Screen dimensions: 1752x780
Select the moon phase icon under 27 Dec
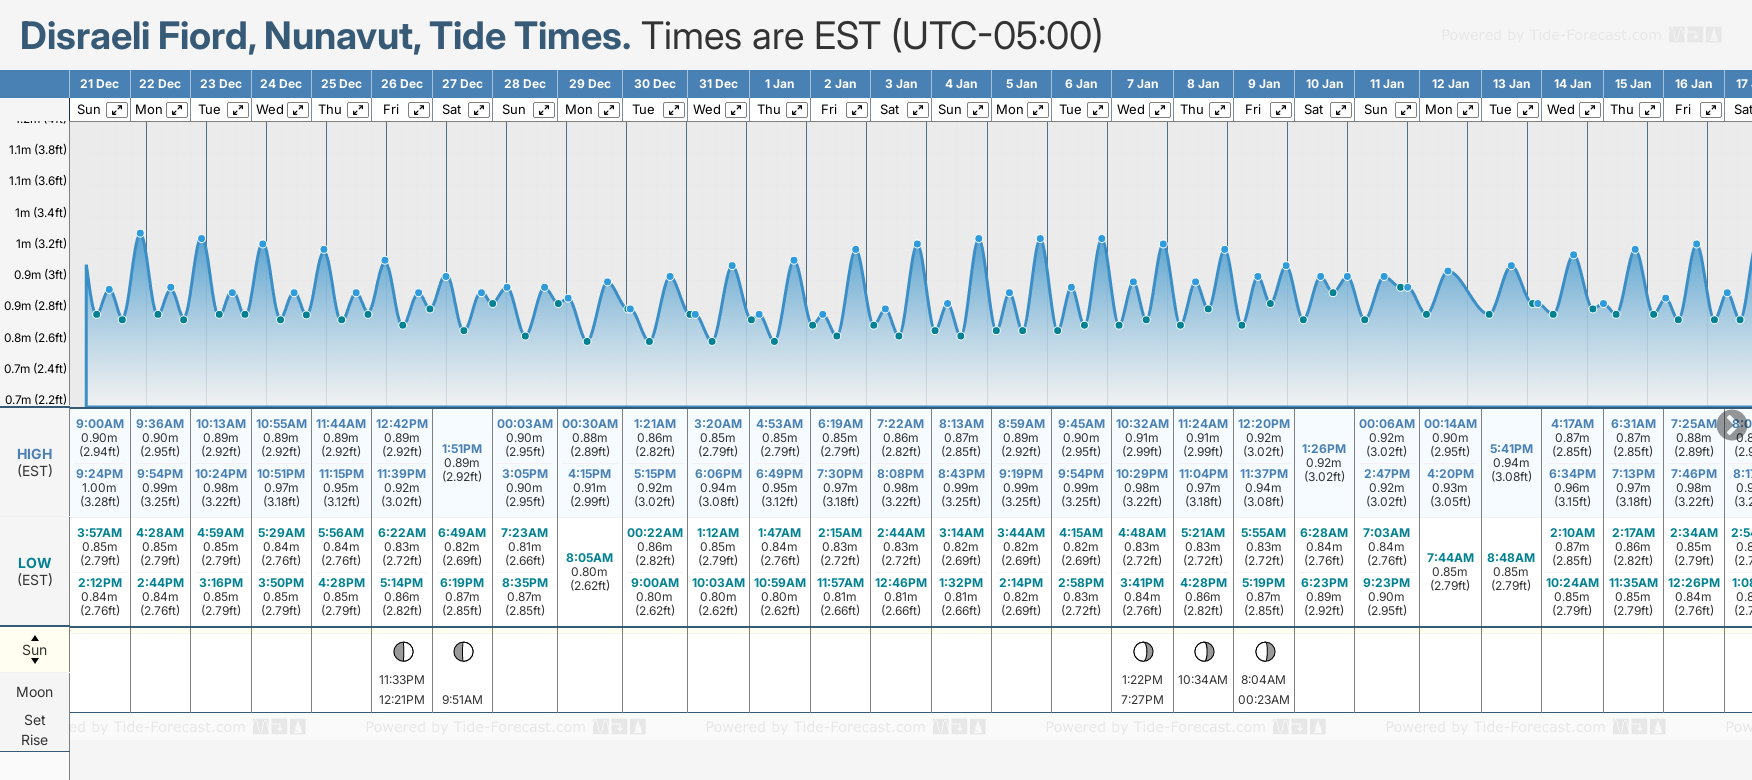463,652
